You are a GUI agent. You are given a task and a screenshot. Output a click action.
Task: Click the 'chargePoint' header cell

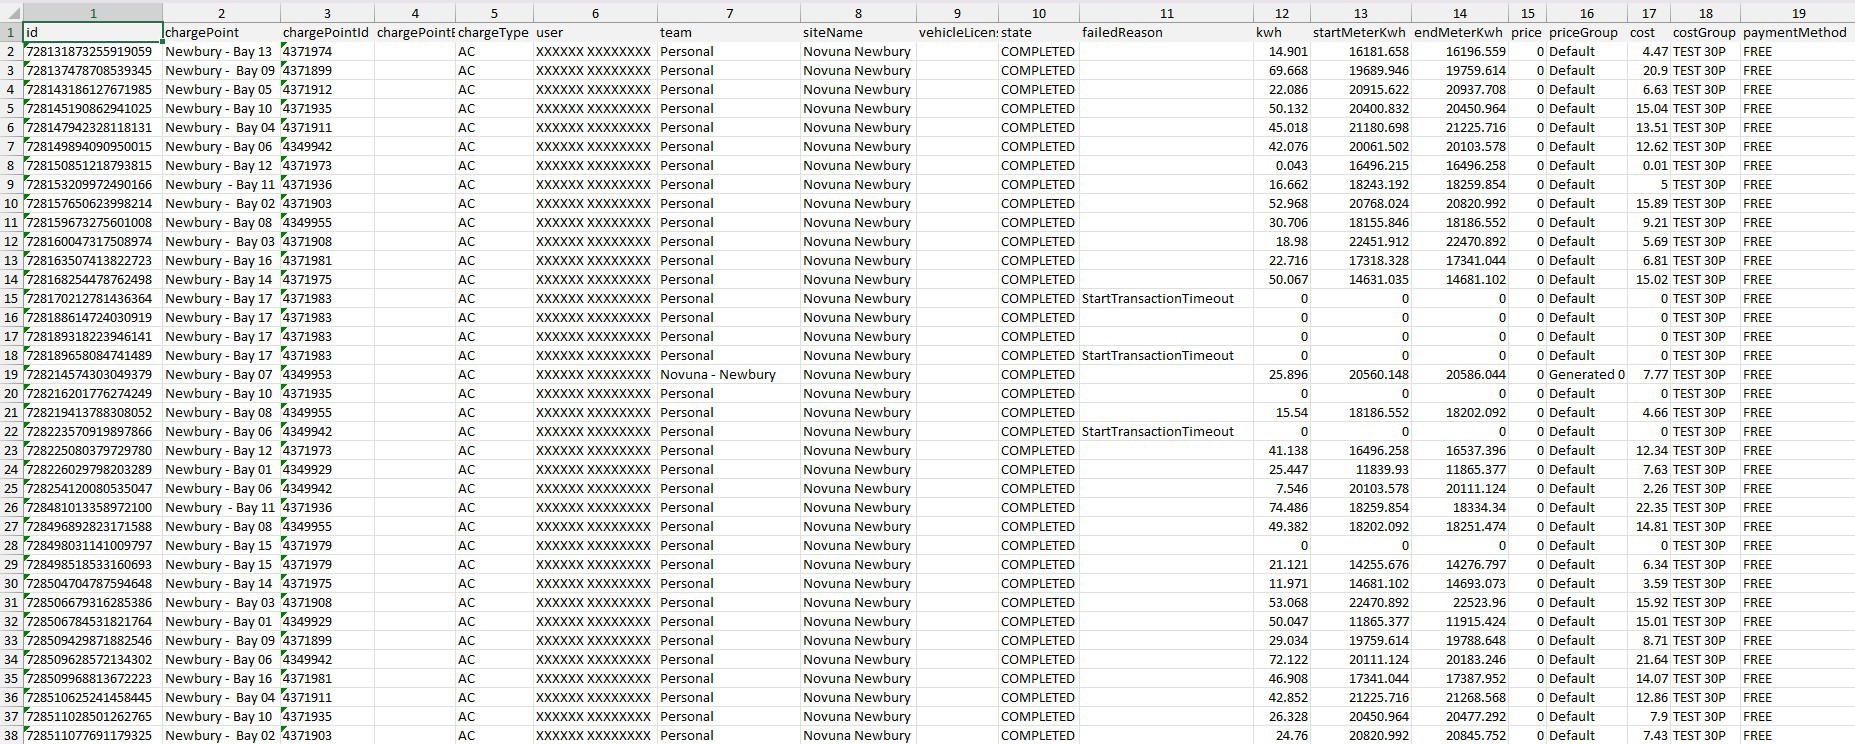(x=220, y=33)
